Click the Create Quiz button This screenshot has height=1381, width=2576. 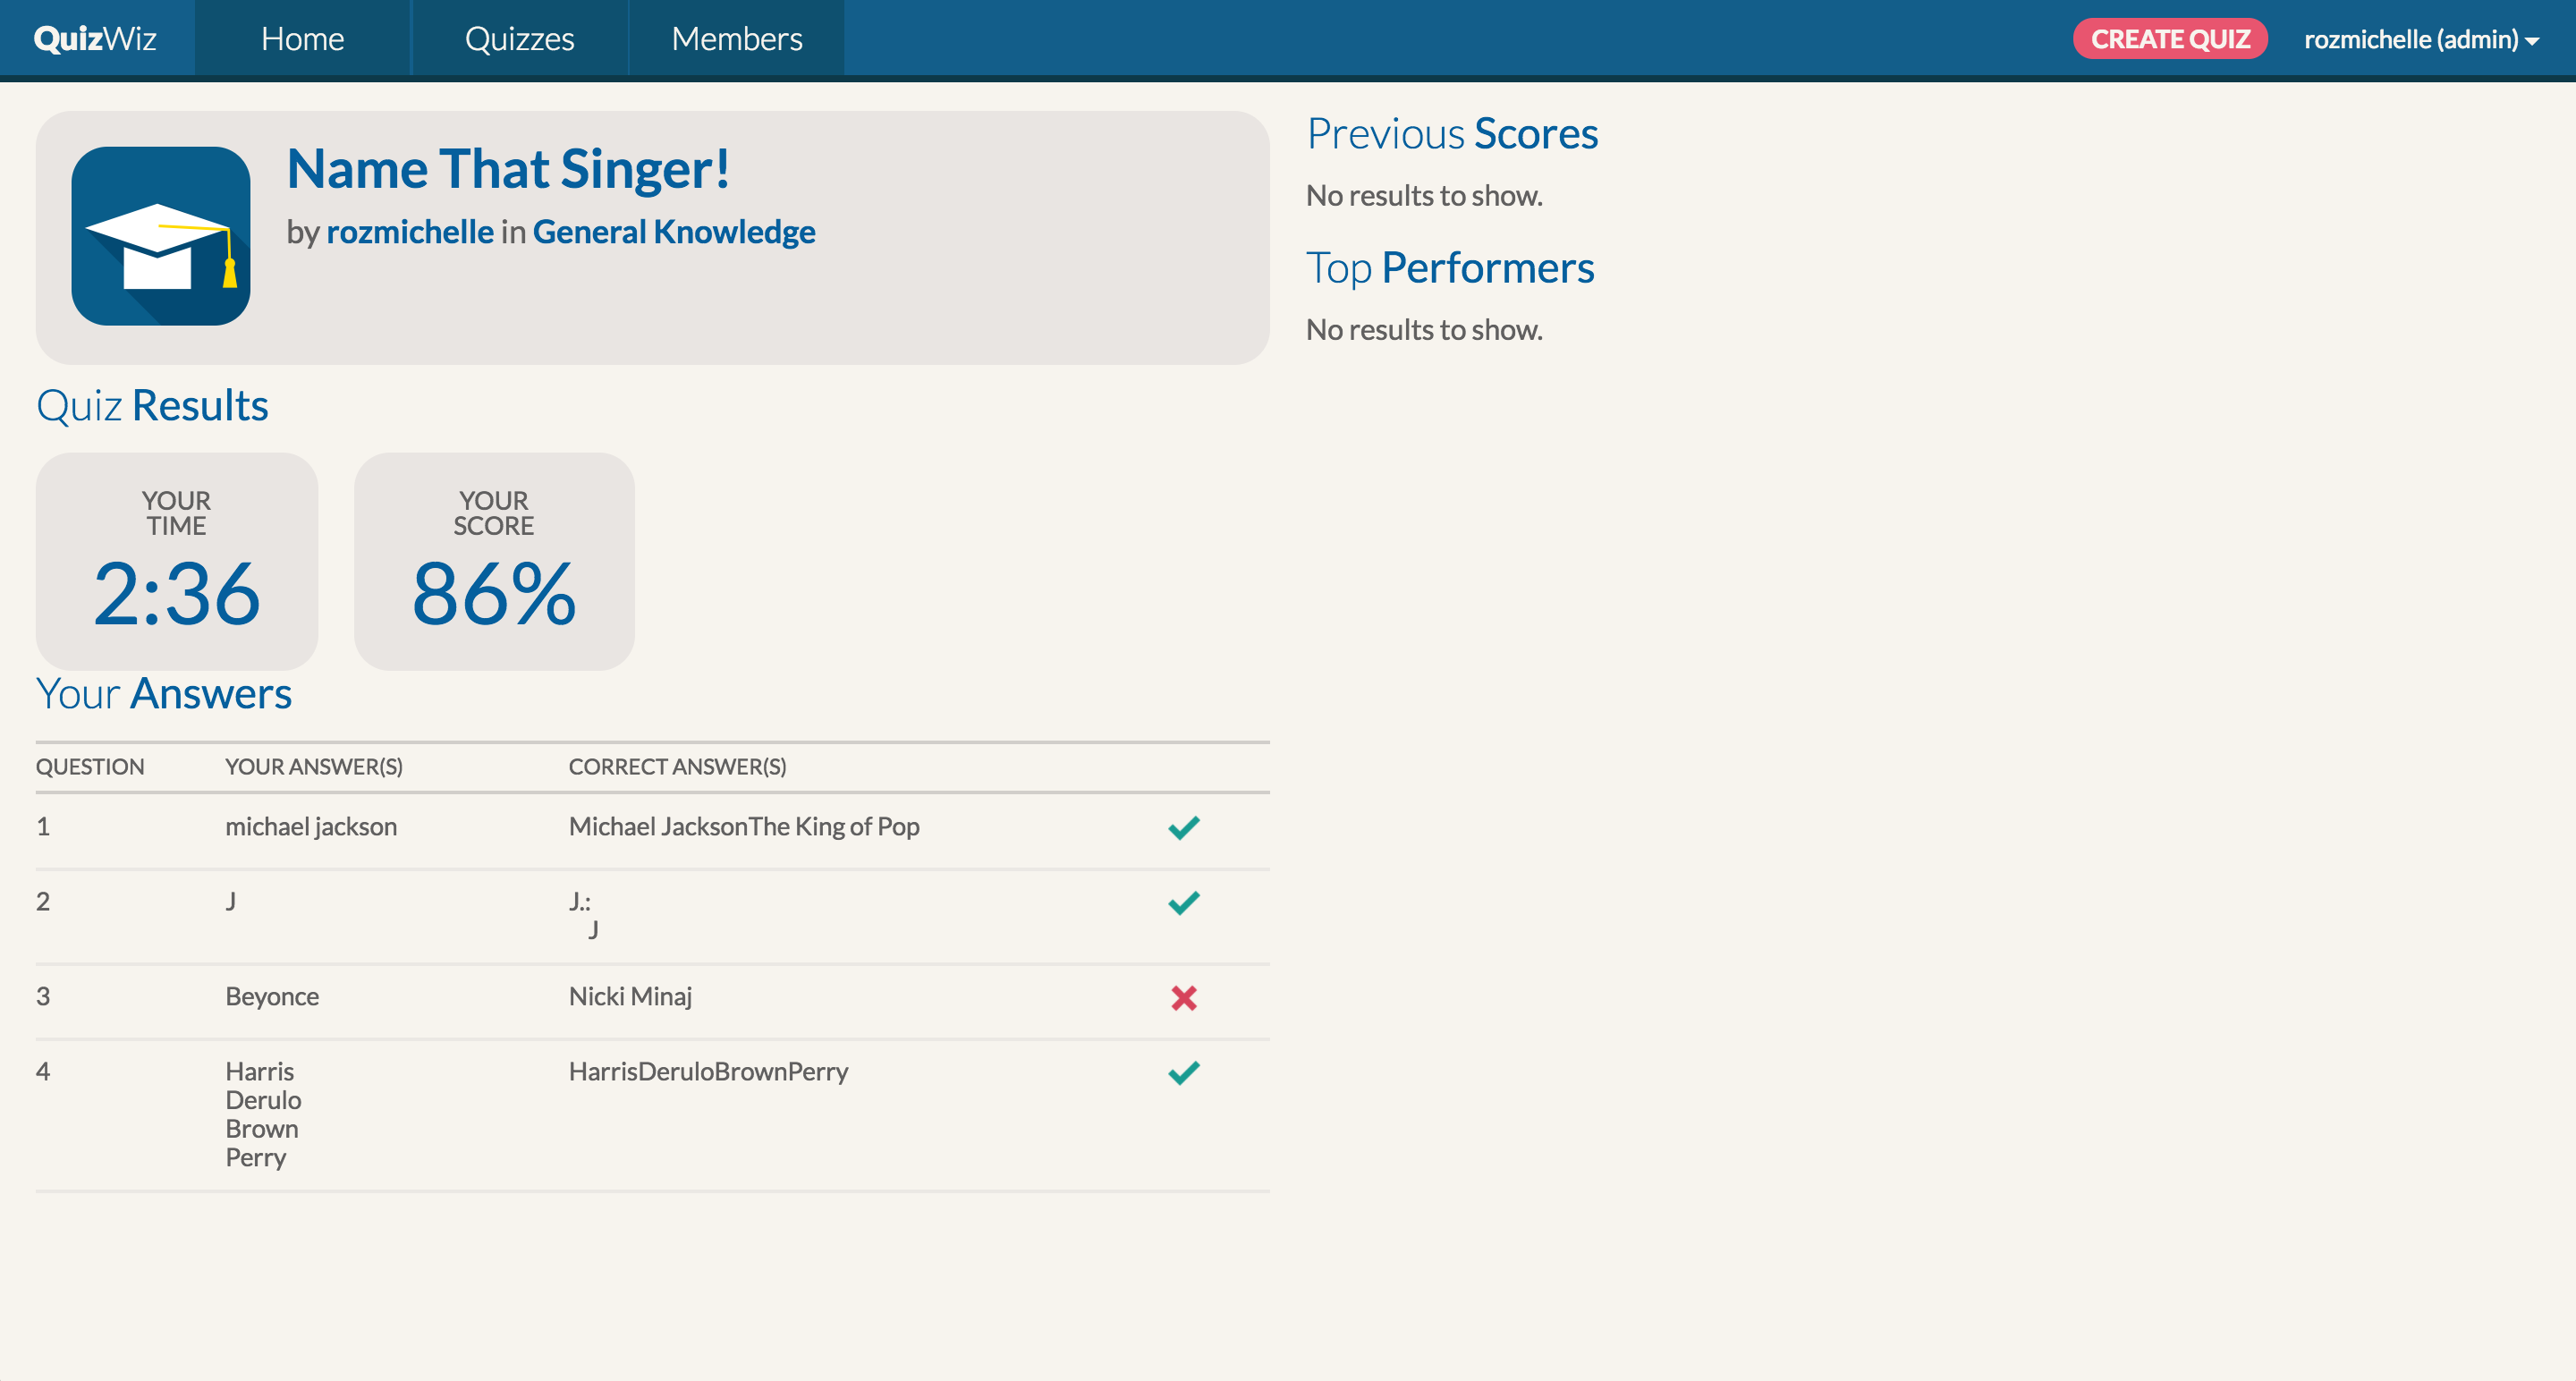click(x=2170, y=38)
